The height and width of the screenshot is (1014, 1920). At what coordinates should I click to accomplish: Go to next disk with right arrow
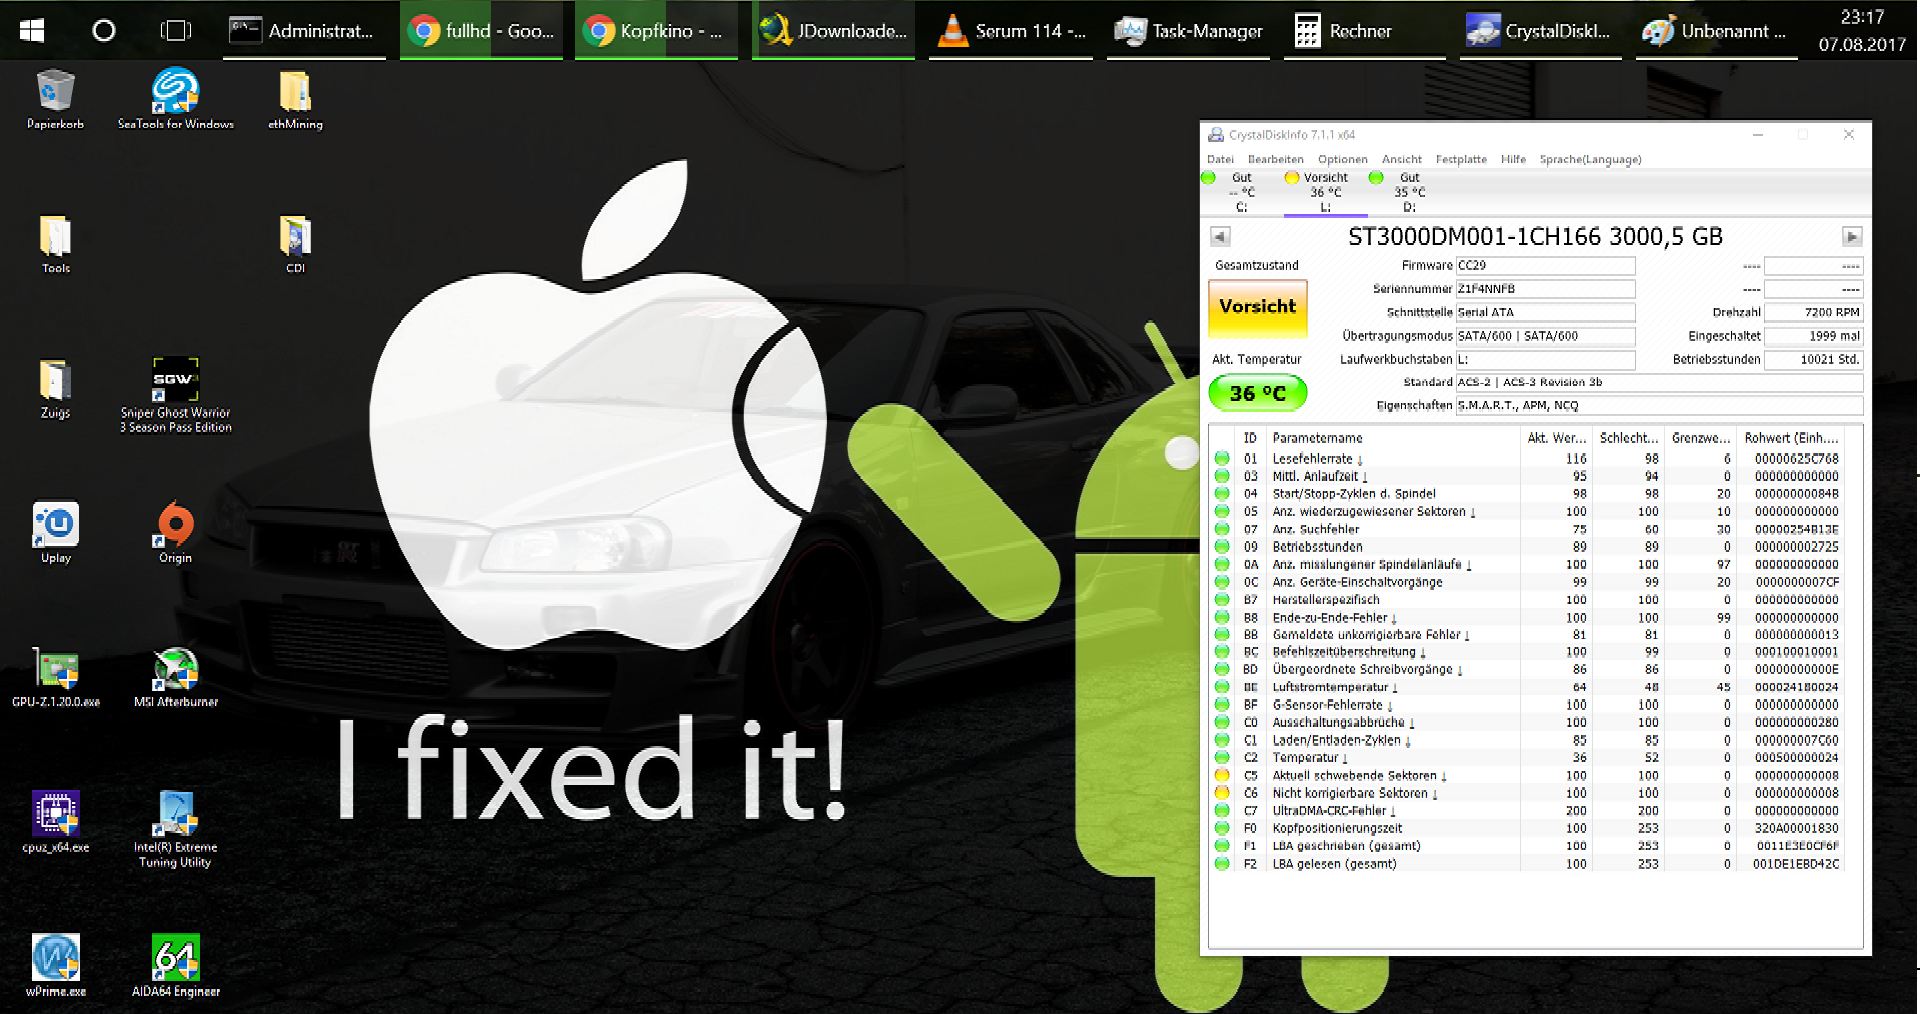1852,237
